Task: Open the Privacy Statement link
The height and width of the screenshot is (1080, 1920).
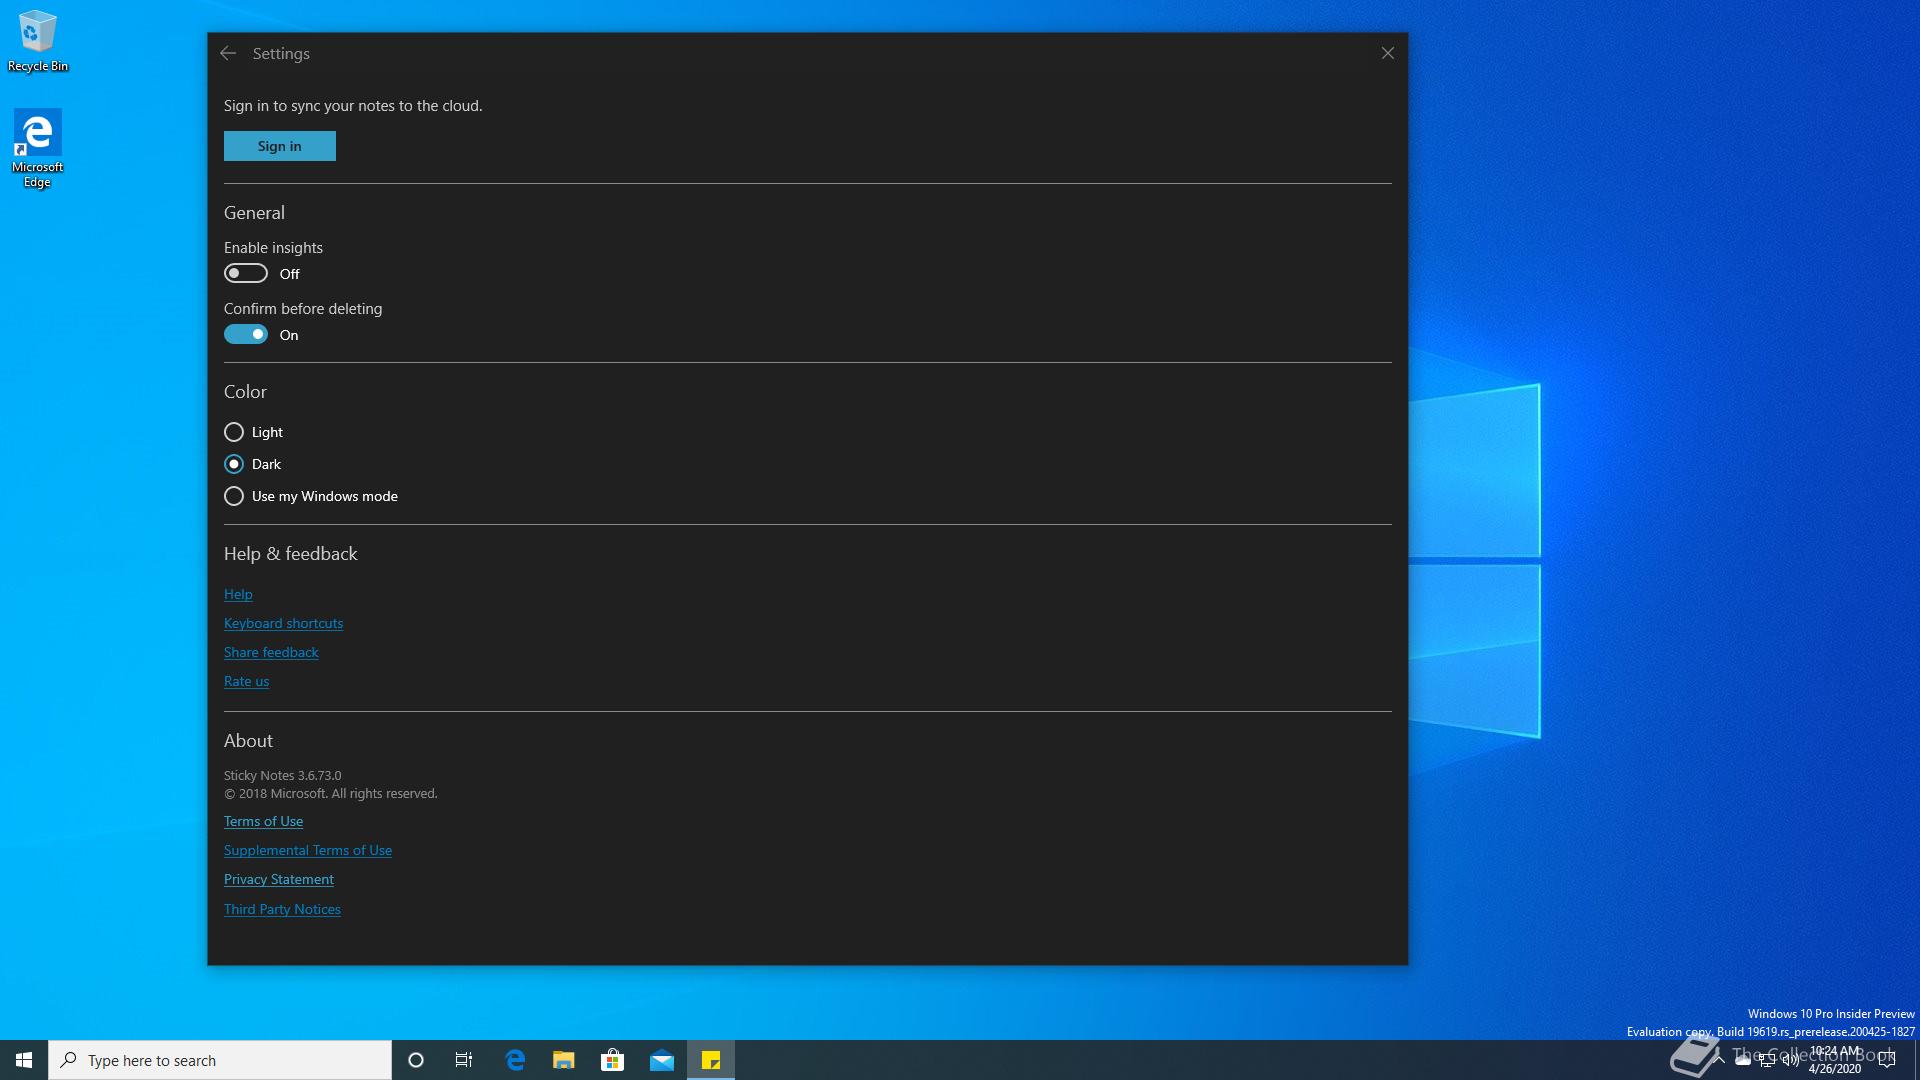Action: [279, 879]
